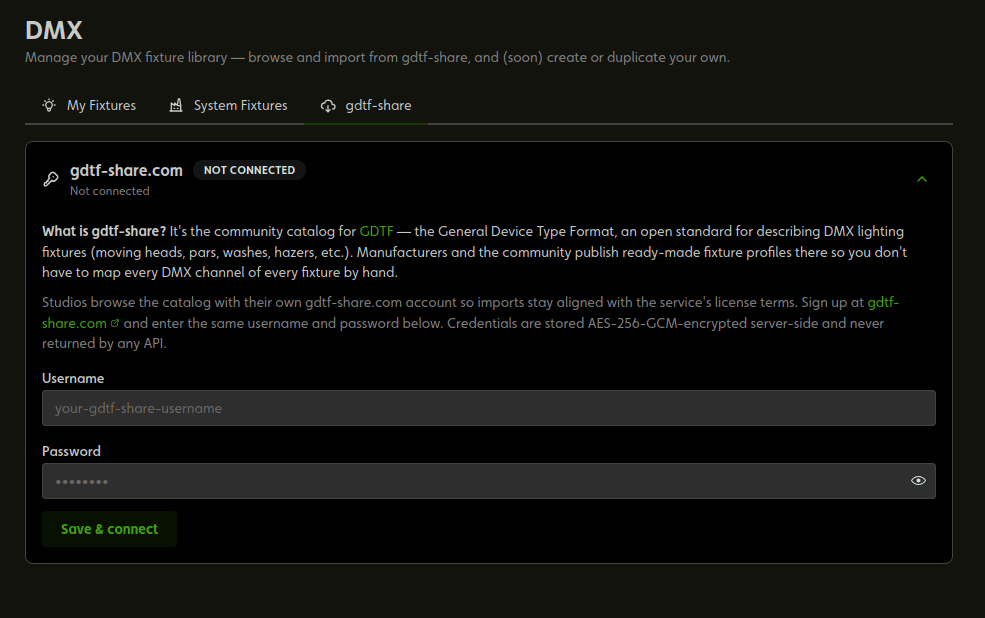Click the DMX page title
The image size is (985, 618).
pyautogui.click(x=54, y=30)
